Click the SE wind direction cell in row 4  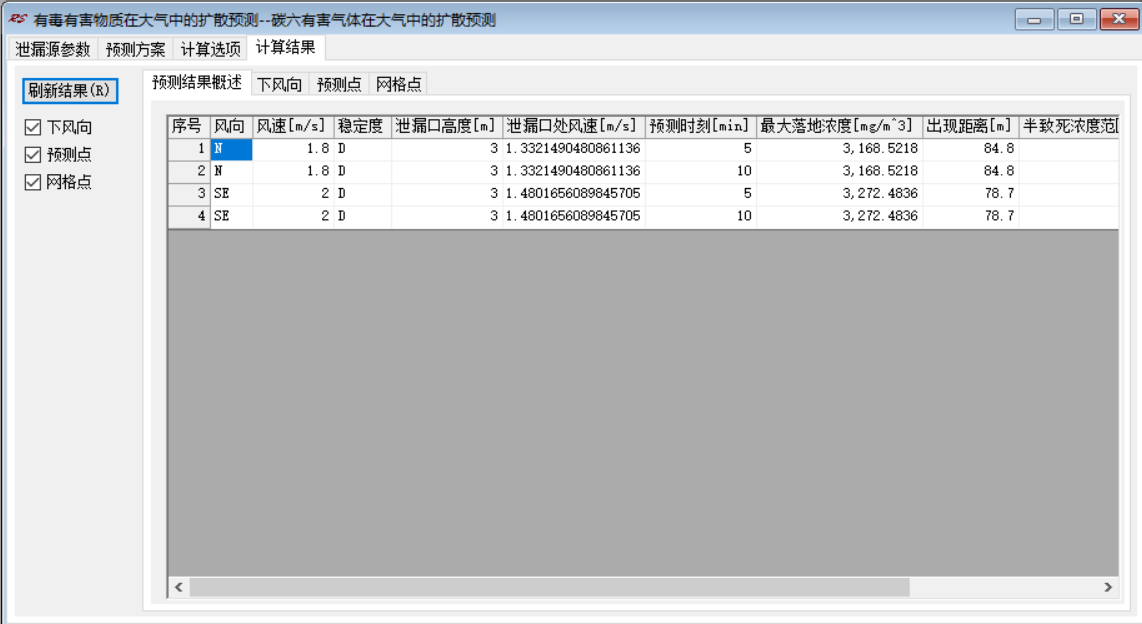[x=231, y=216]
